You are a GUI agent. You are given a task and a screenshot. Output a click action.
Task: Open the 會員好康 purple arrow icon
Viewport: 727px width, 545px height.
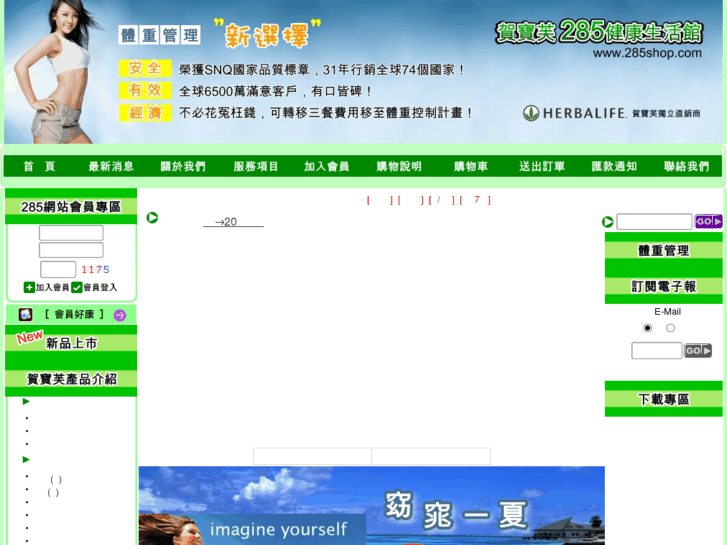(120, 315)
